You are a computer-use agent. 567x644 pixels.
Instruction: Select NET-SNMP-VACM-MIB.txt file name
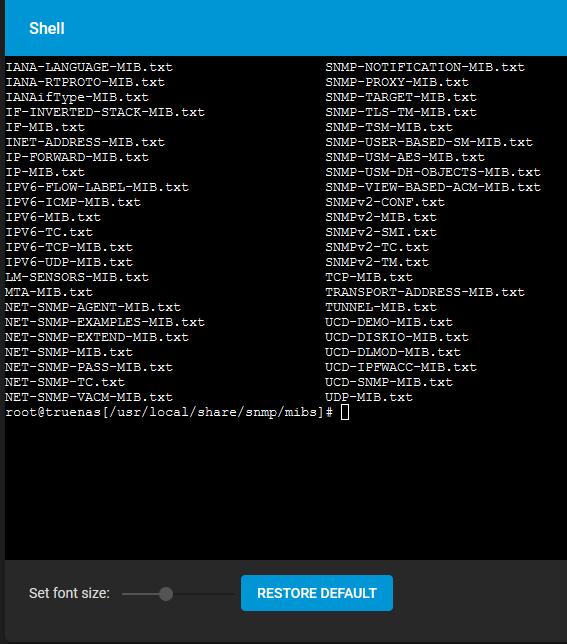point(89,397)
